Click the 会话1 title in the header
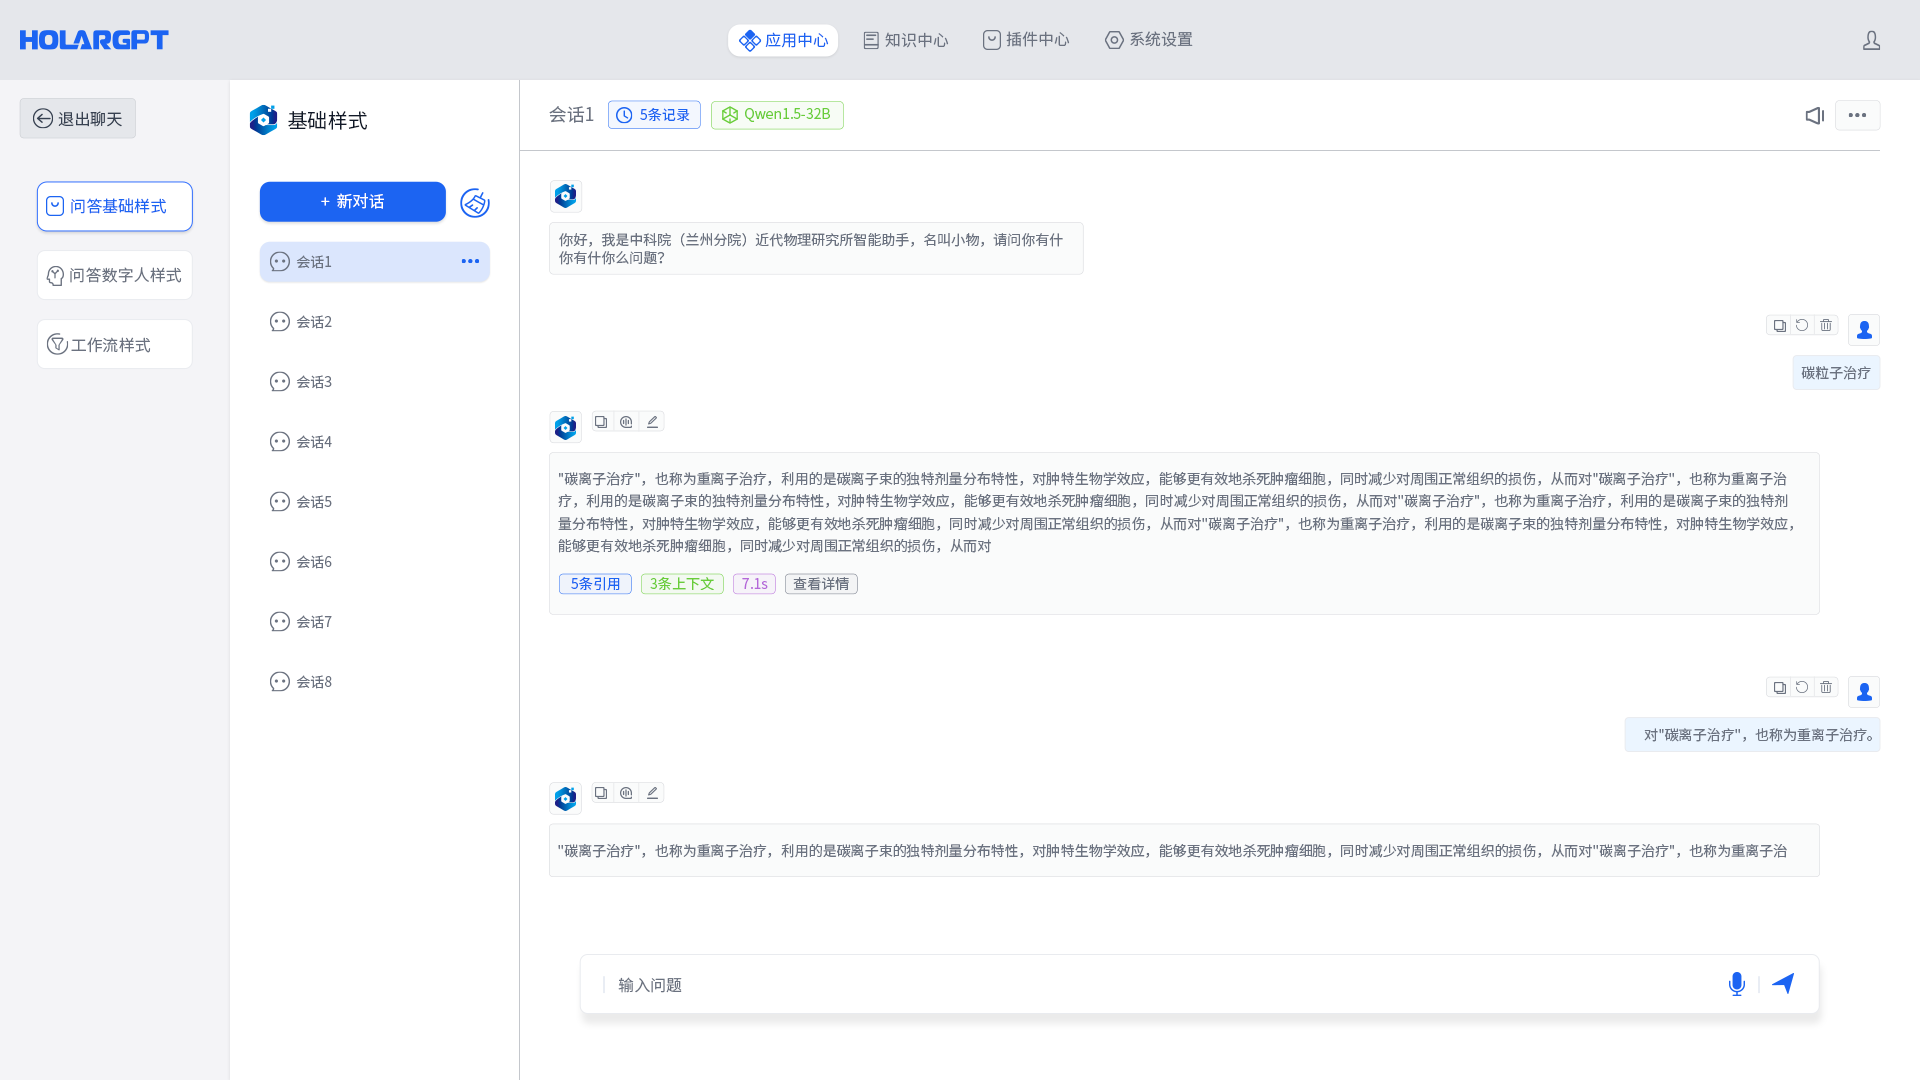The image size is (1920, 1080). [571, 115]
